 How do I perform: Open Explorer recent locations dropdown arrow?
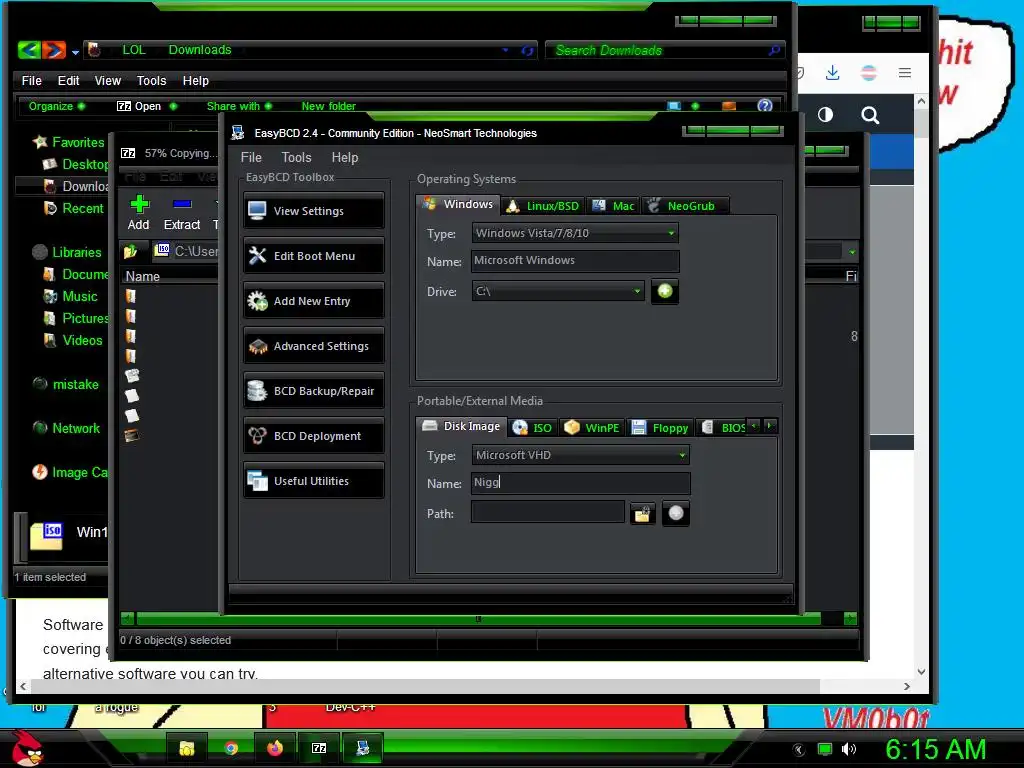click(x=76, y=52)
